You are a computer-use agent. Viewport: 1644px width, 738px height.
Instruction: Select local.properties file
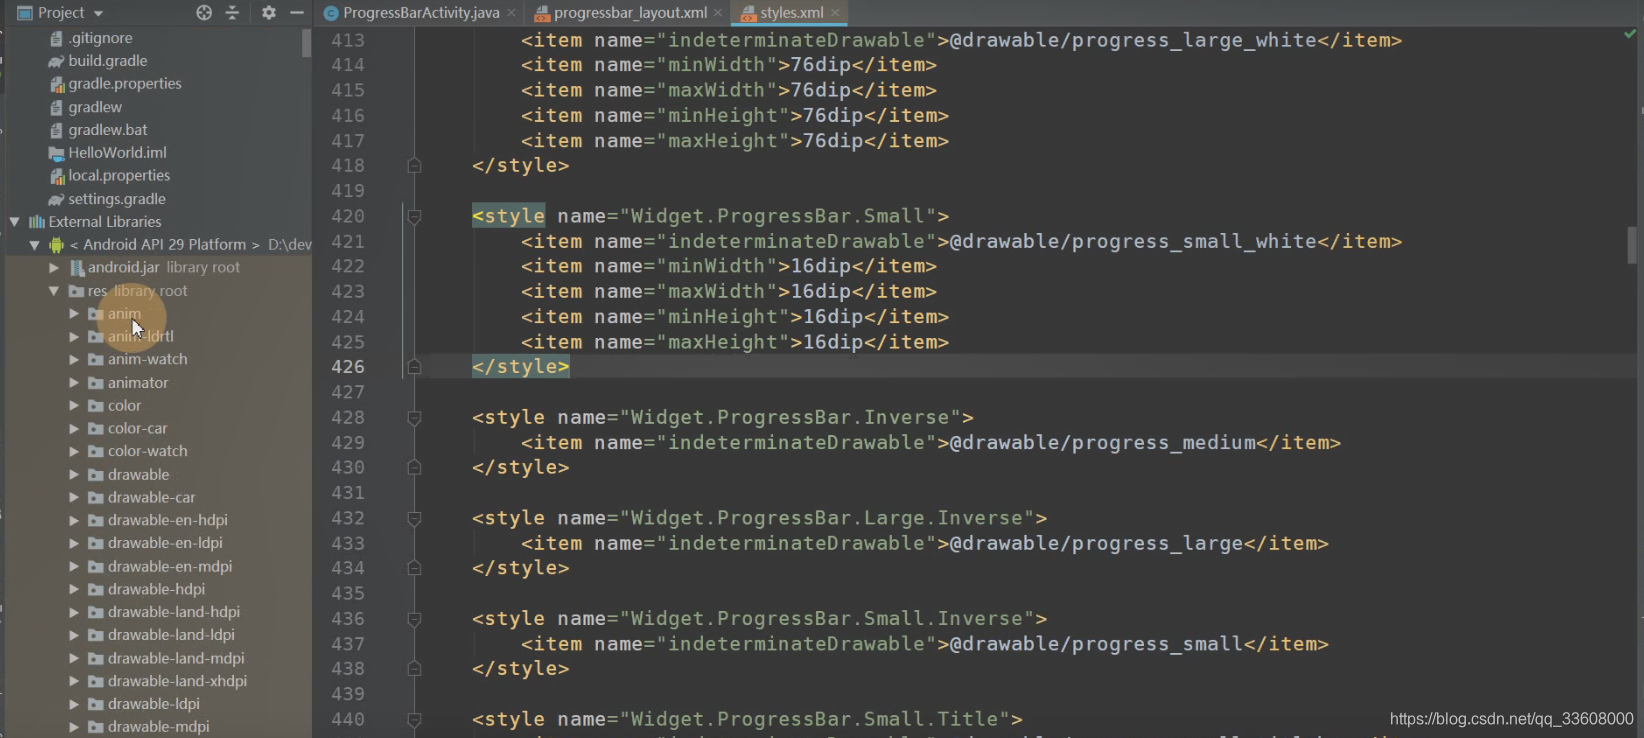tap(119, 176)
